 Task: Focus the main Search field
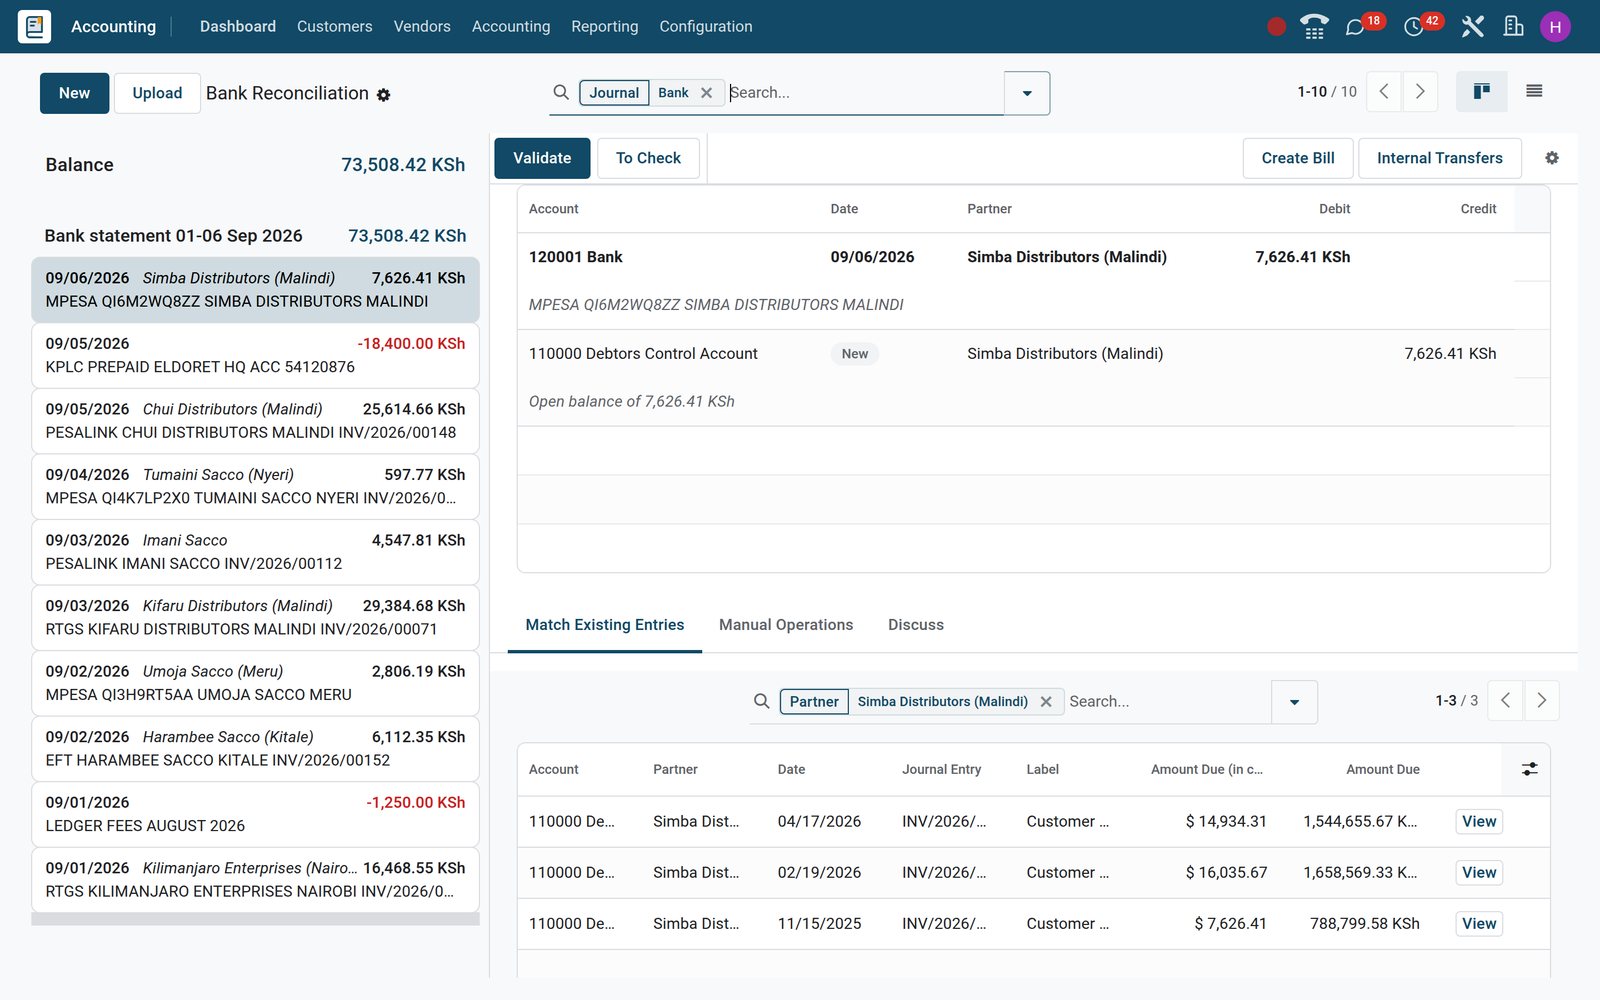[x=864, y=93]
